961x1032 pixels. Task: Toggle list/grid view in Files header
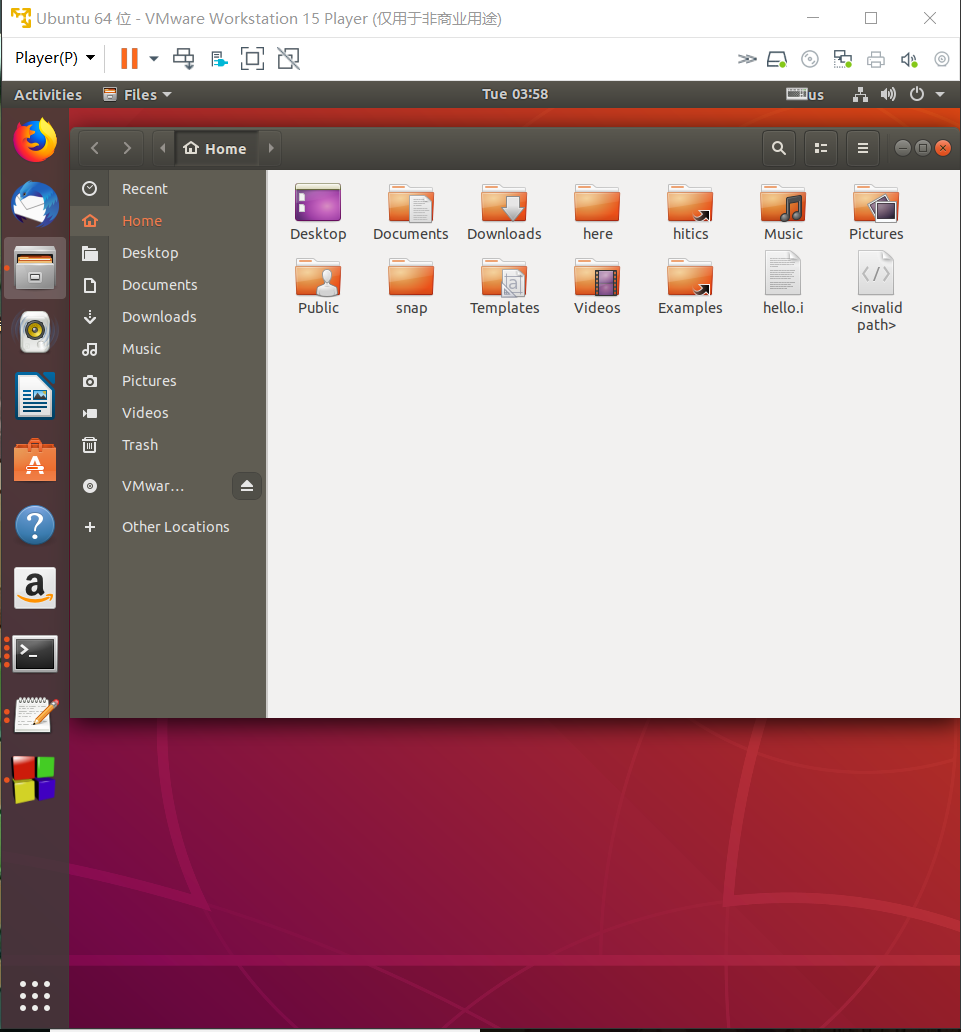(821, 148)
